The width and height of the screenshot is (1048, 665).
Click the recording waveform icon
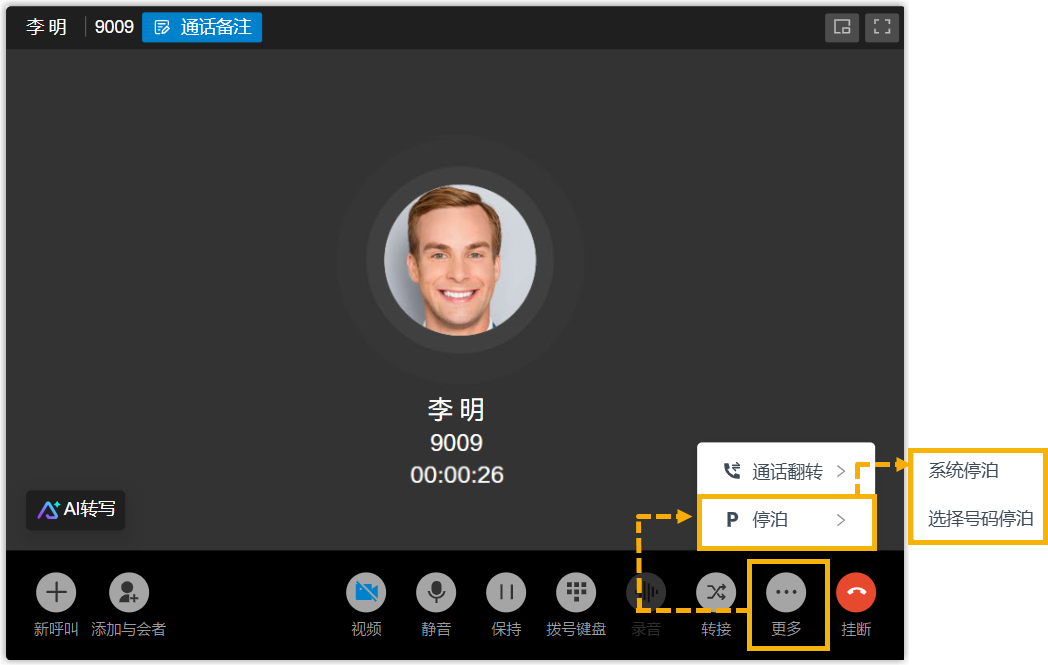(x=646, y=592)
